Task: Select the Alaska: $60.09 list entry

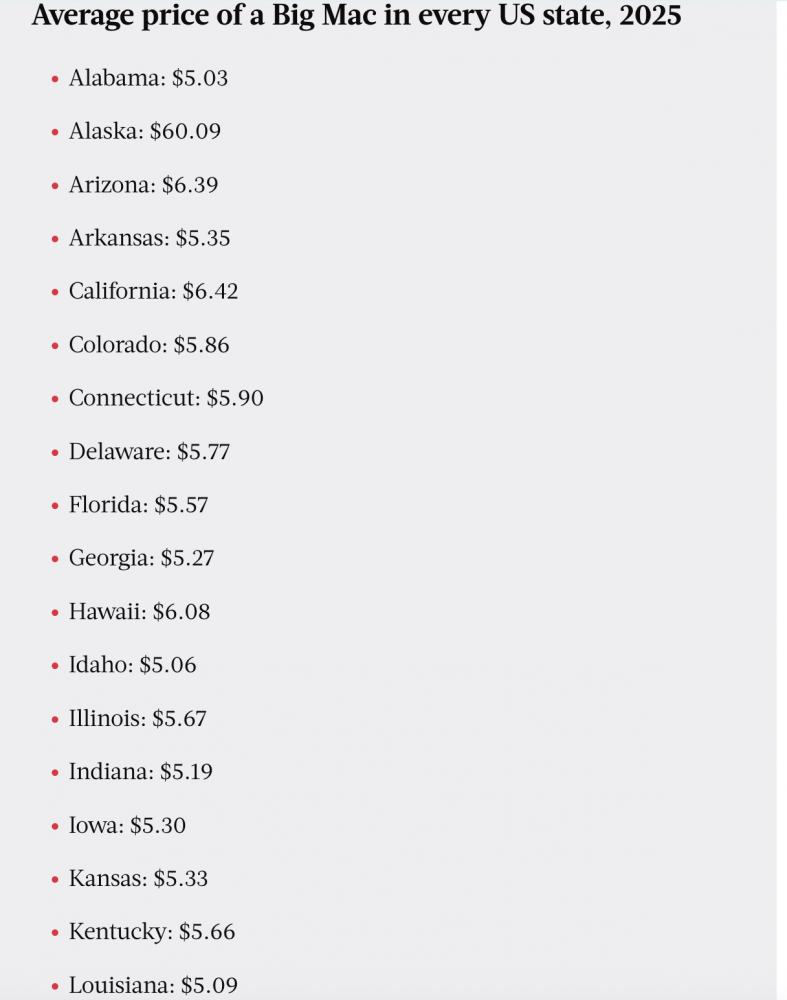Action: coord(144,131)
